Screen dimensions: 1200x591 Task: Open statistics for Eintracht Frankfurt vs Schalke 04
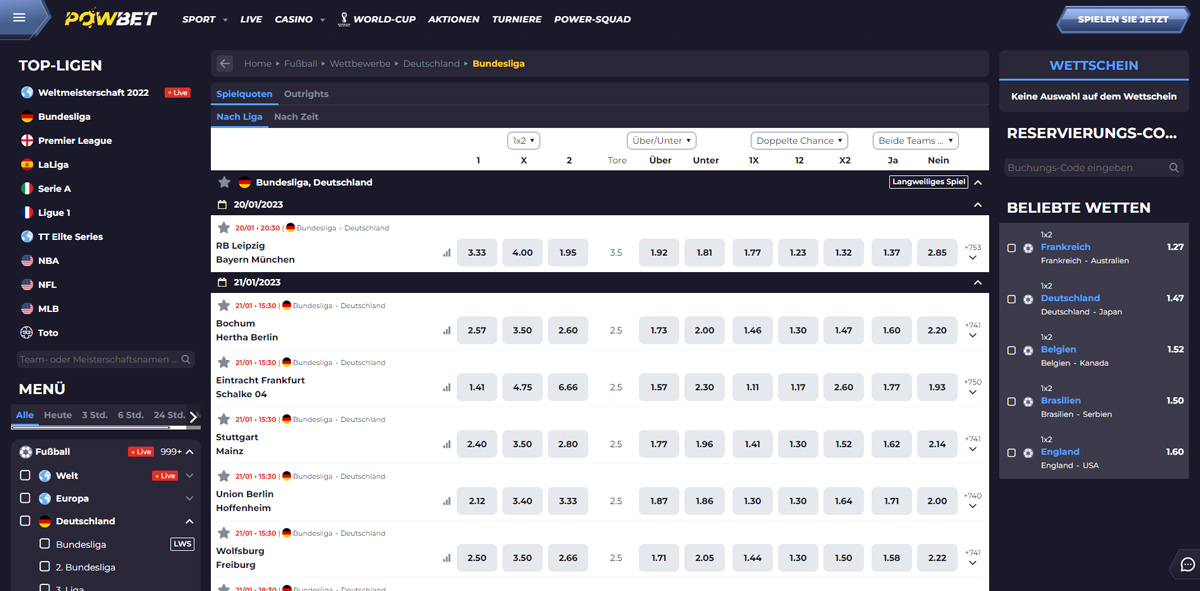[447, 388]
